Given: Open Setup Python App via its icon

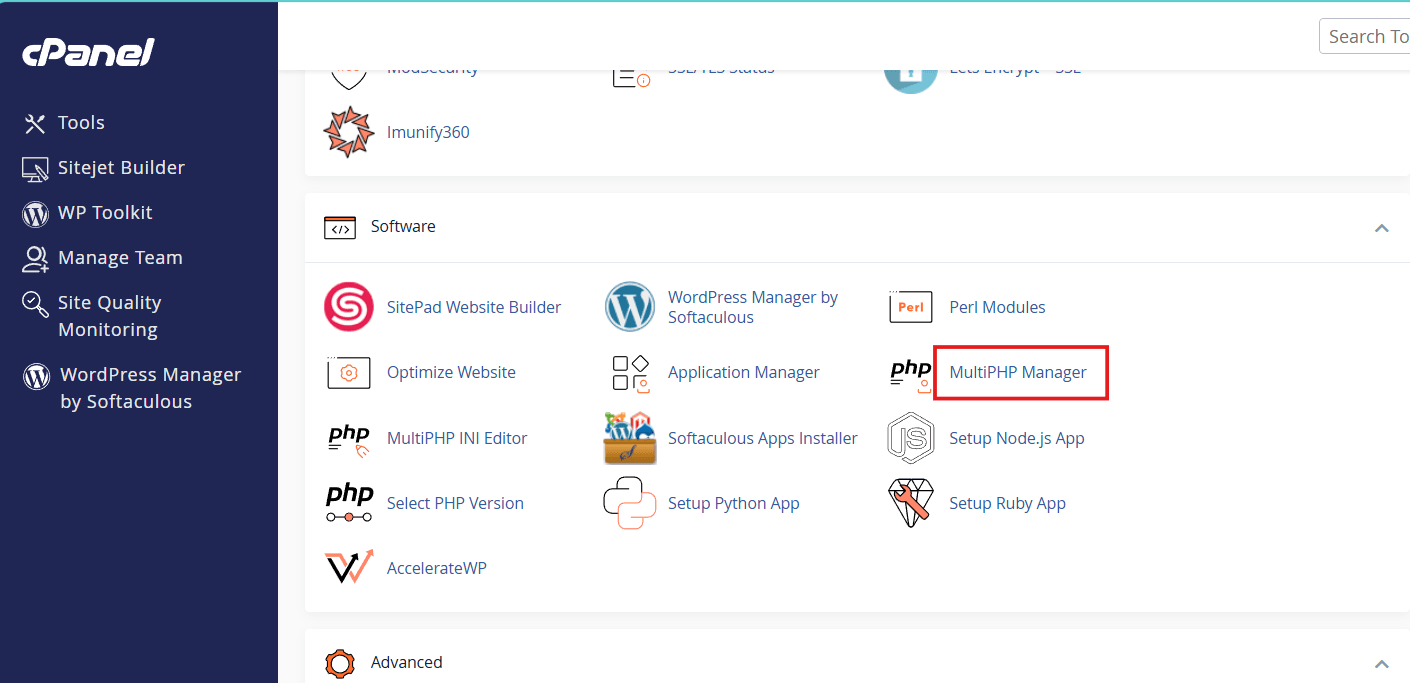Looking at the screenshot, I should (x=629, y=502).
